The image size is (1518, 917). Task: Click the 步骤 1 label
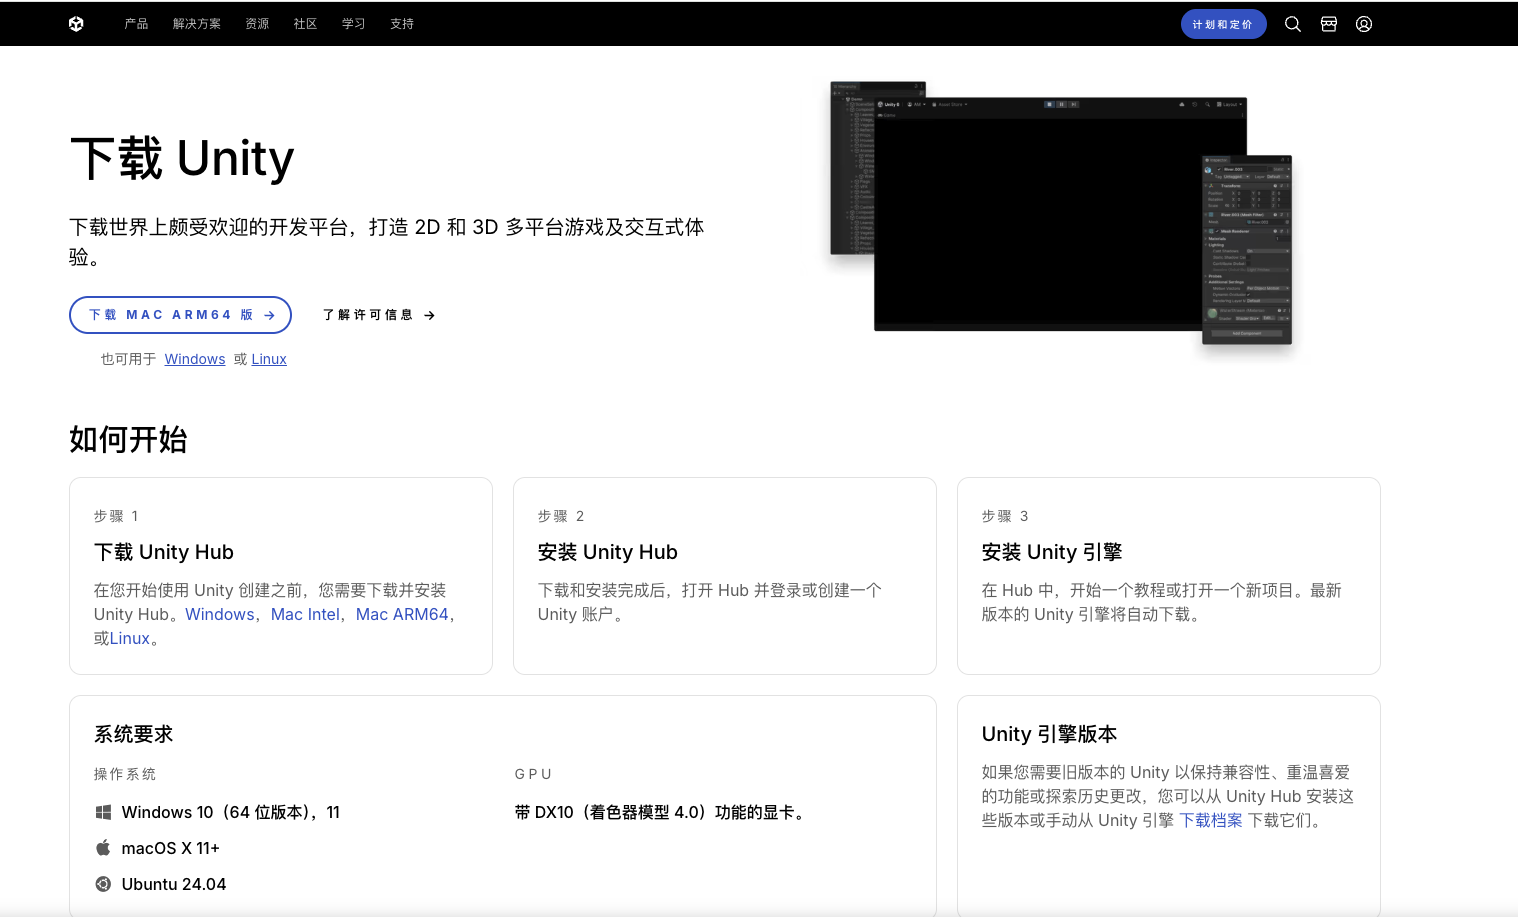coord(116,516)
